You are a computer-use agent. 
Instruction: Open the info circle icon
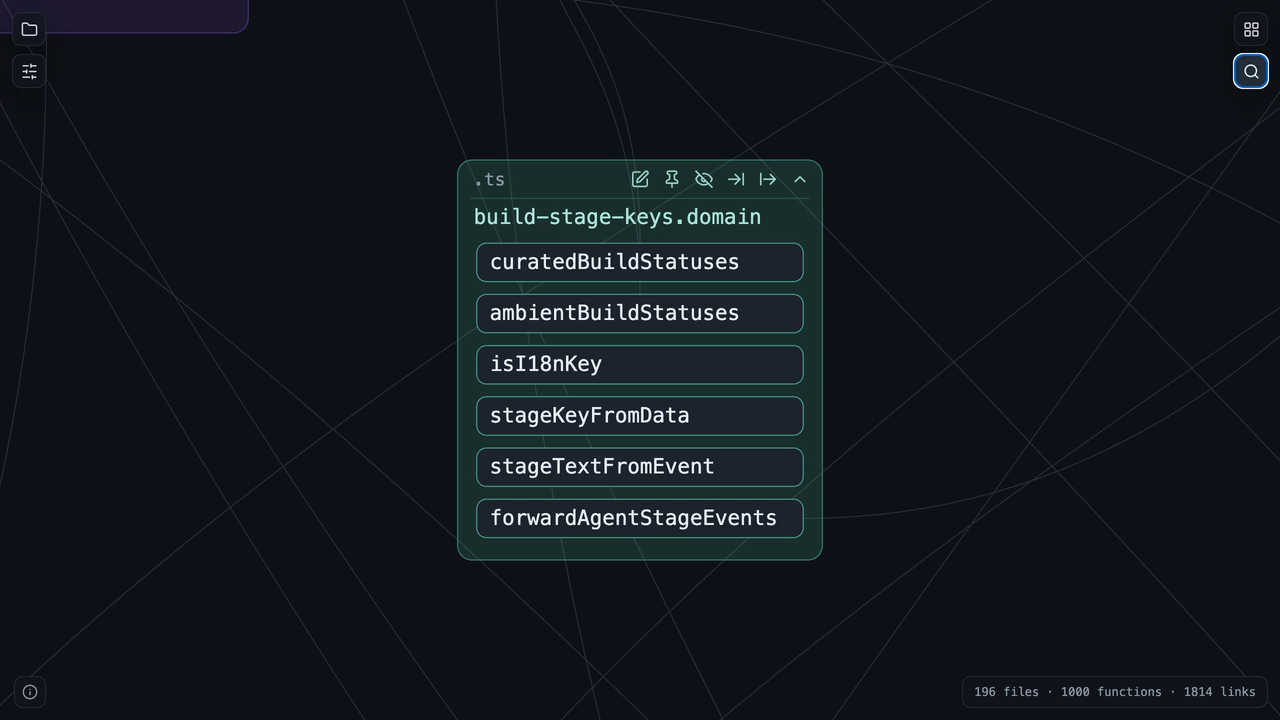pyautogui.click(x=30, y=692)
